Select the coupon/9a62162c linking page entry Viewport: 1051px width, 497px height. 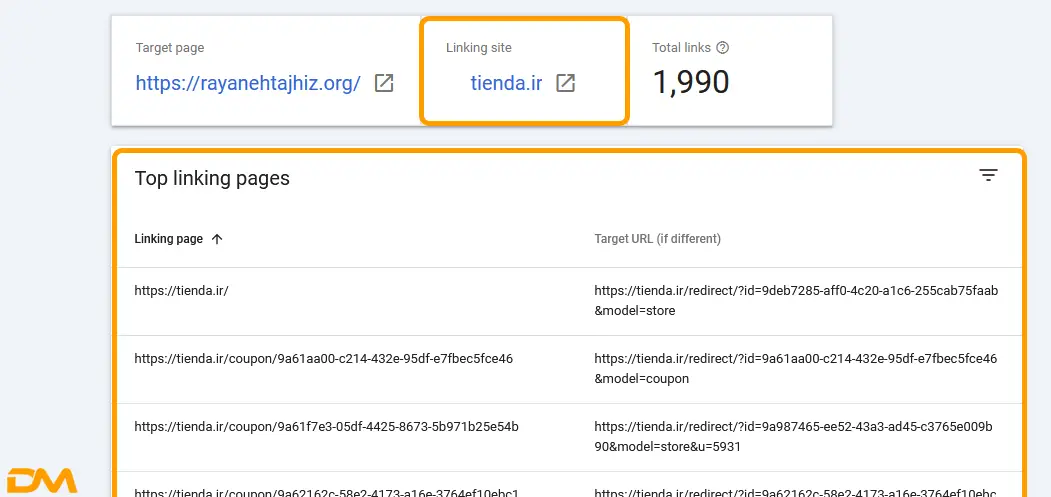[326, 492]
